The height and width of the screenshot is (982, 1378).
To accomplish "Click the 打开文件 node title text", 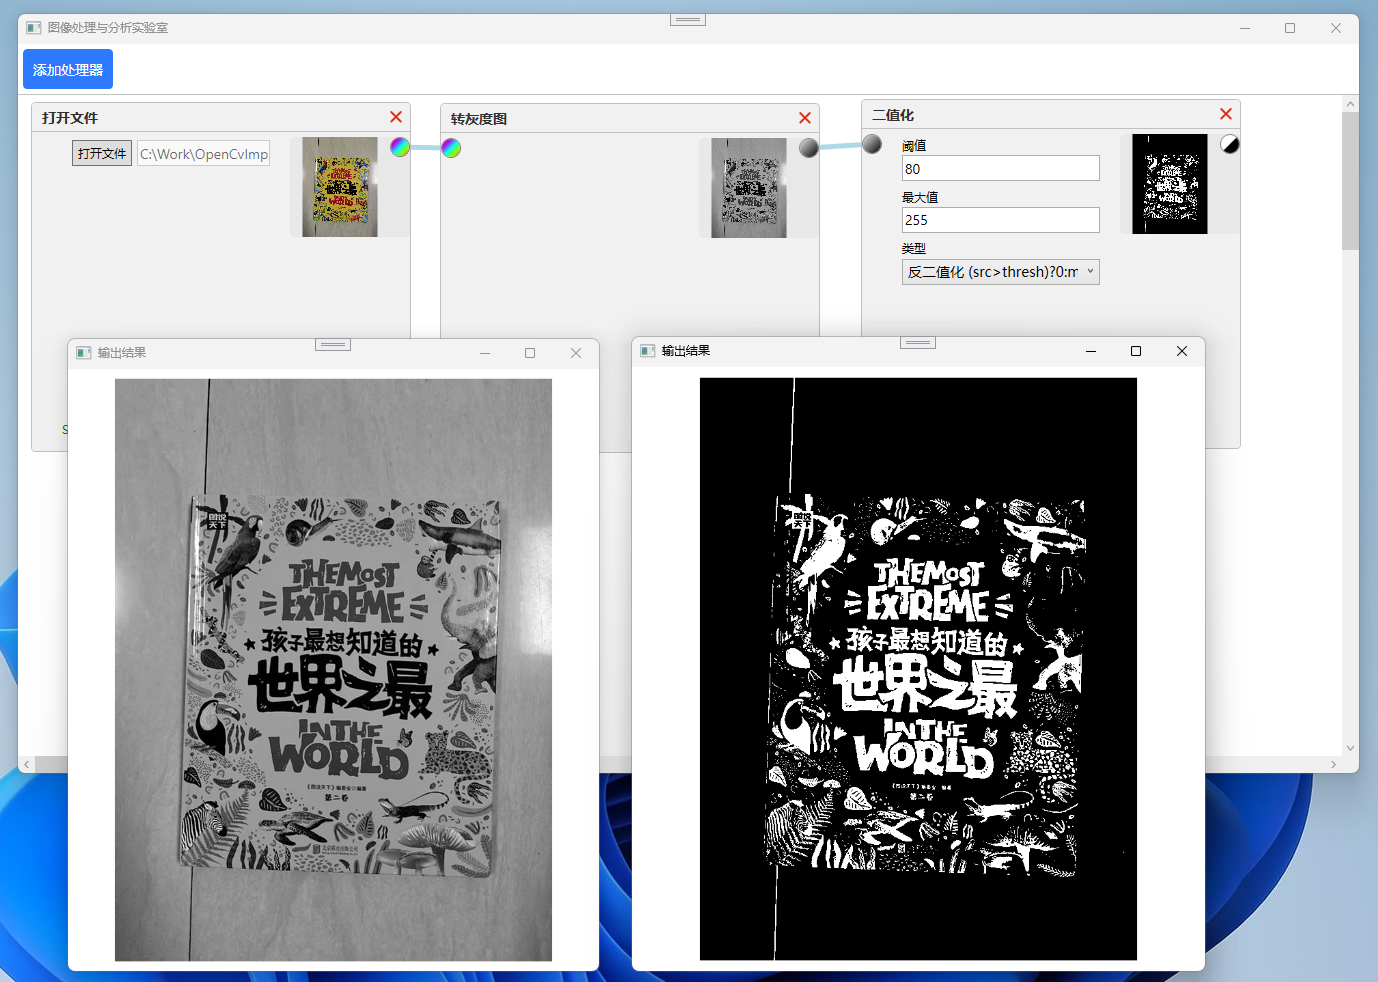I will [x=70, y=118].
